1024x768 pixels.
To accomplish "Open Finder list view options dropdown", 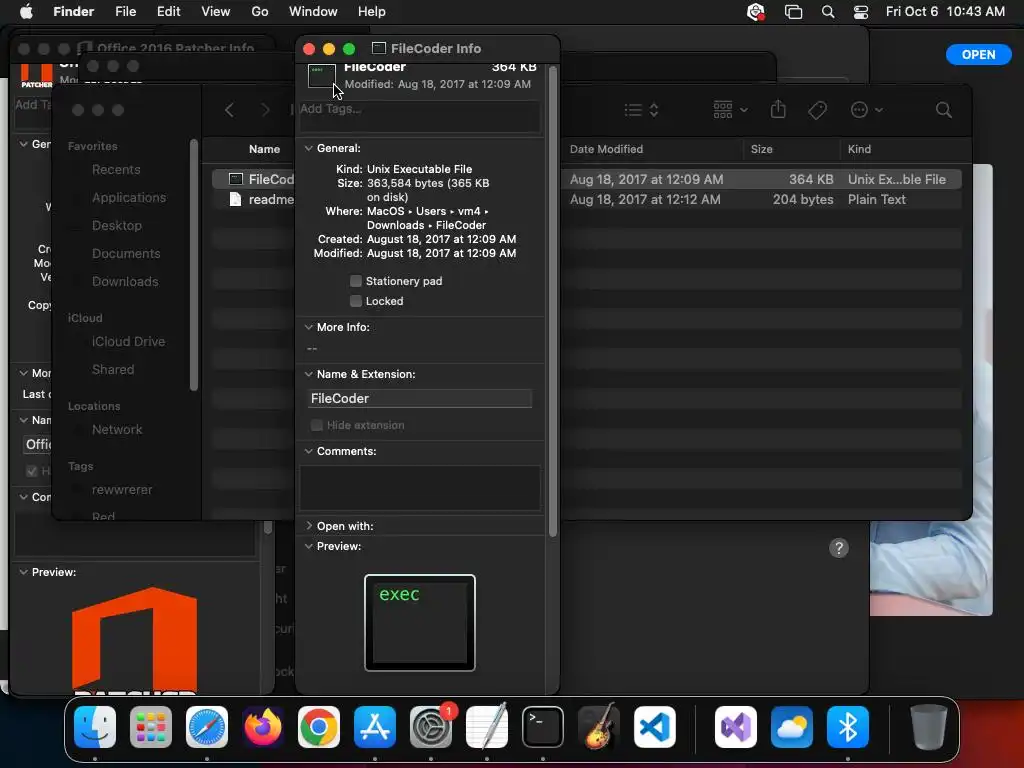I will (x=641, y=110).
